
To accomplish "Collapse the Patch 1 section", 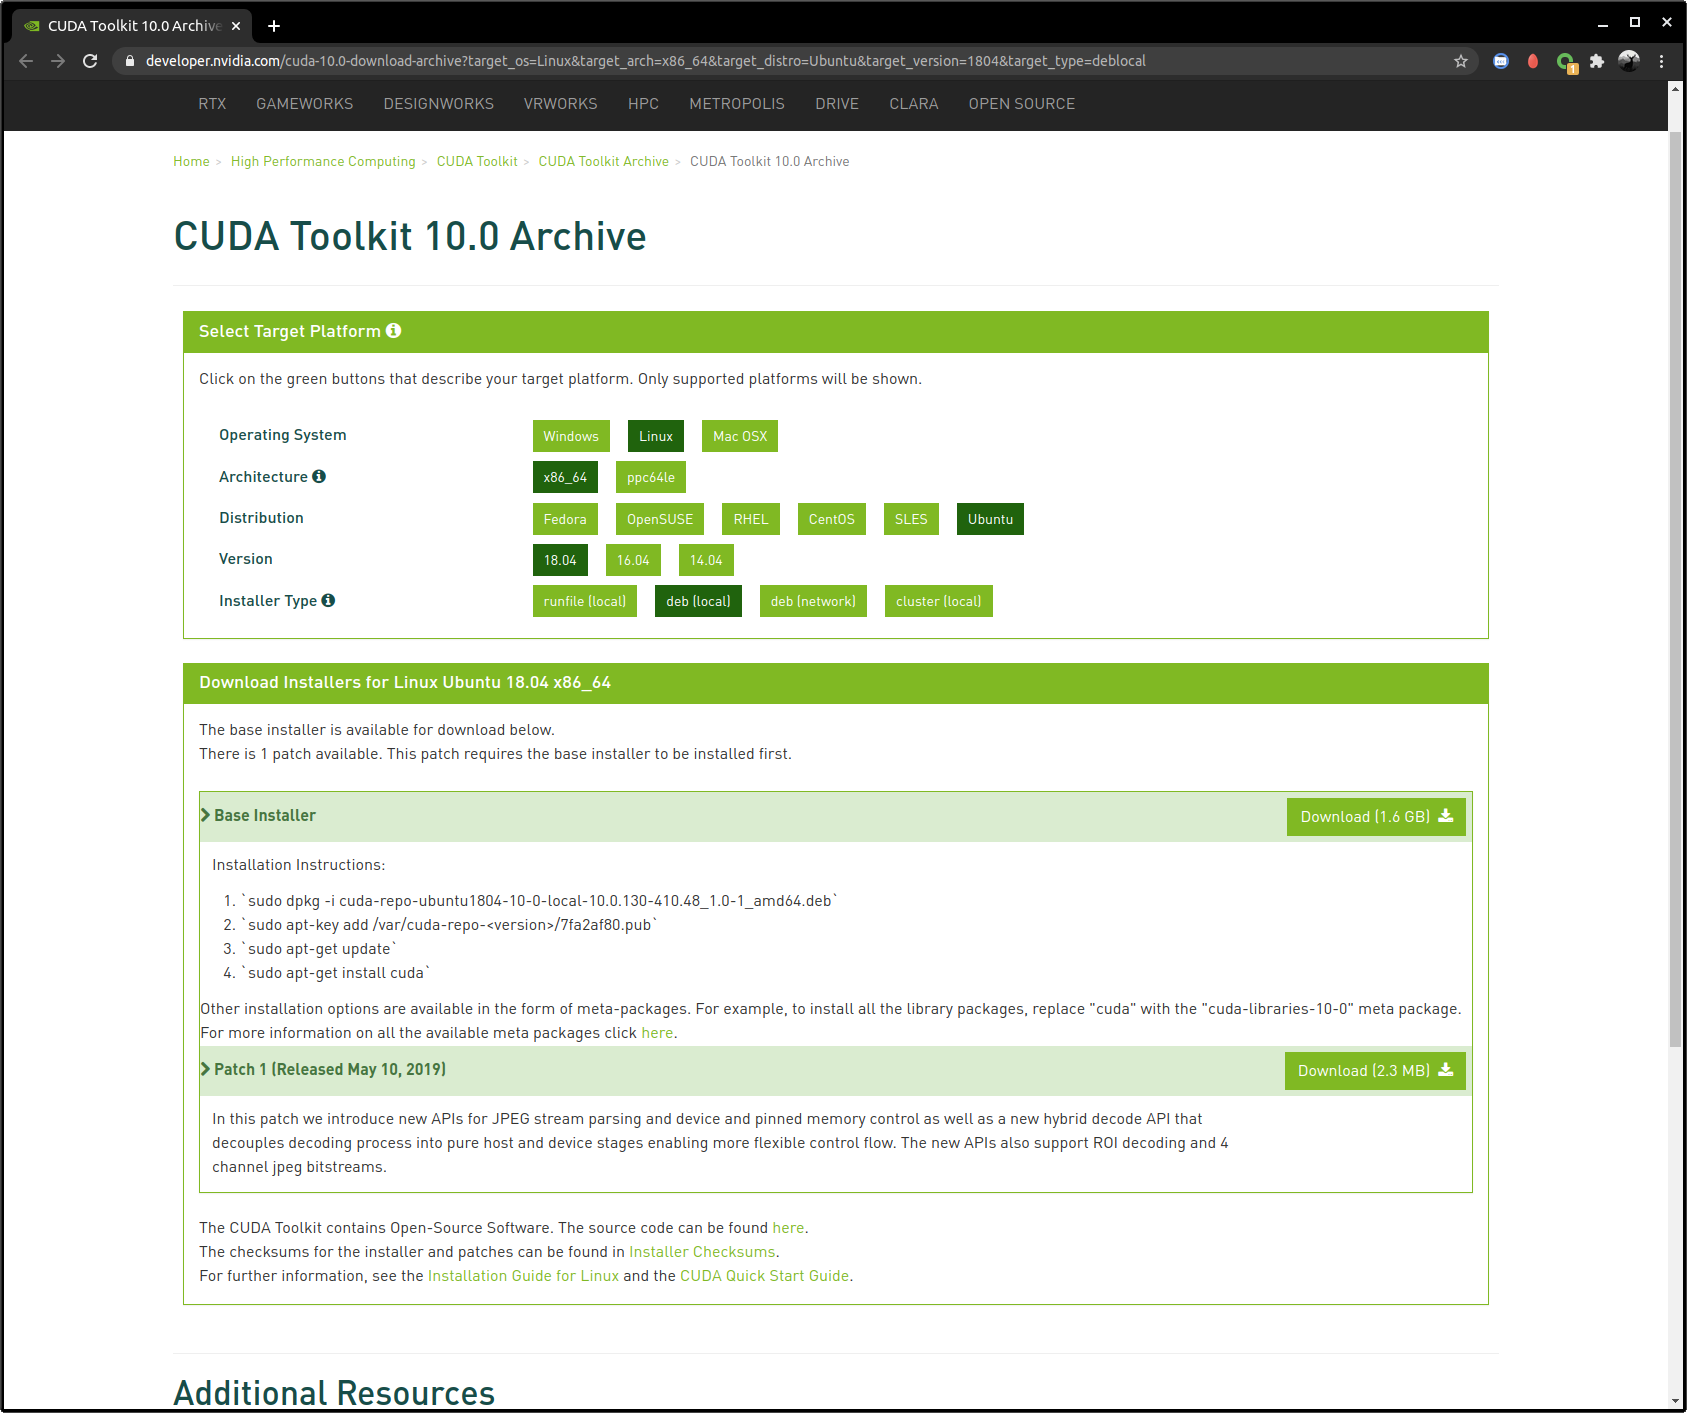I will [x=324, y=1070].
